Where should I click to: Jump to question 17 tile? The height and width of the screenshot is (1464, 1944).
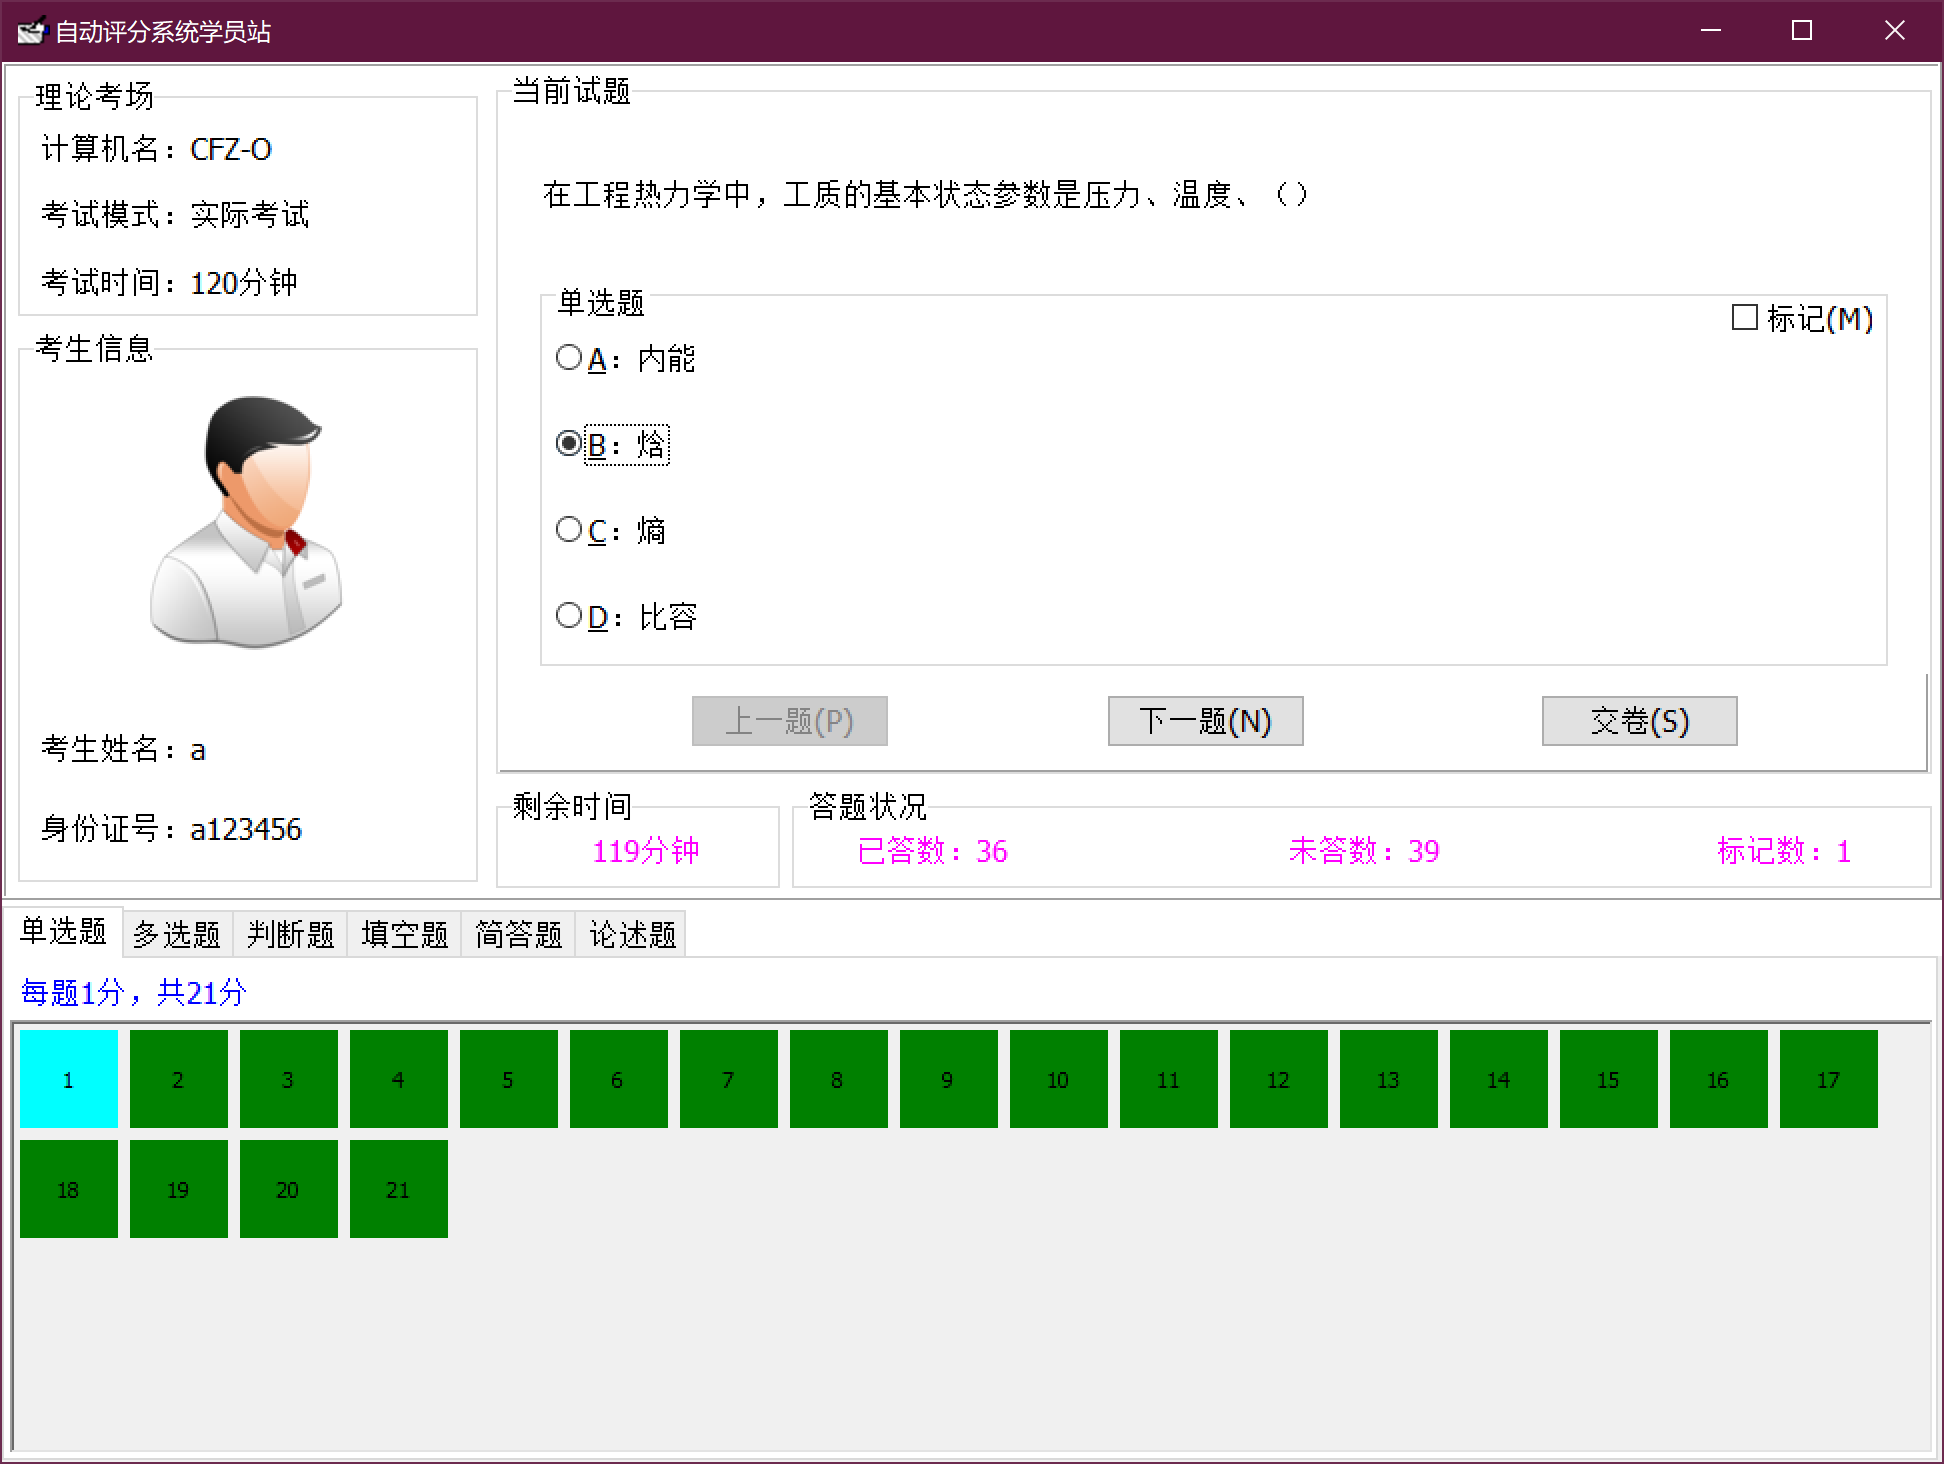[x=1828, y=1079]
